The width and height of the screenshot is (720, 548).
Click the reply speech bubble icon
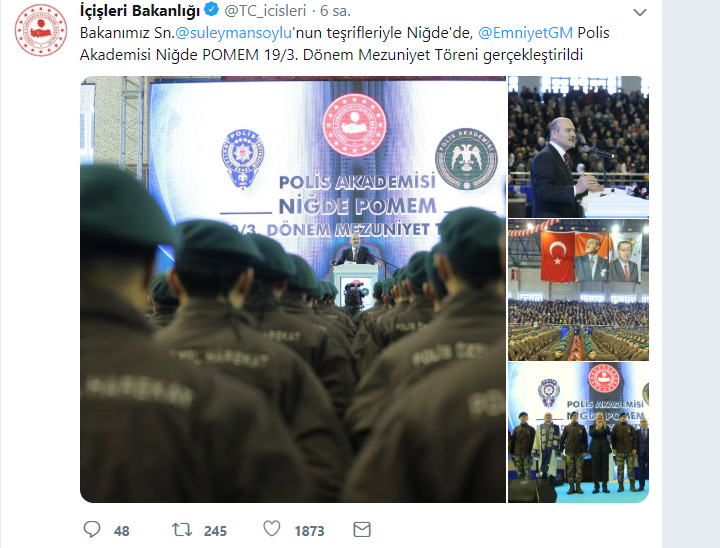tap(91, 530)
